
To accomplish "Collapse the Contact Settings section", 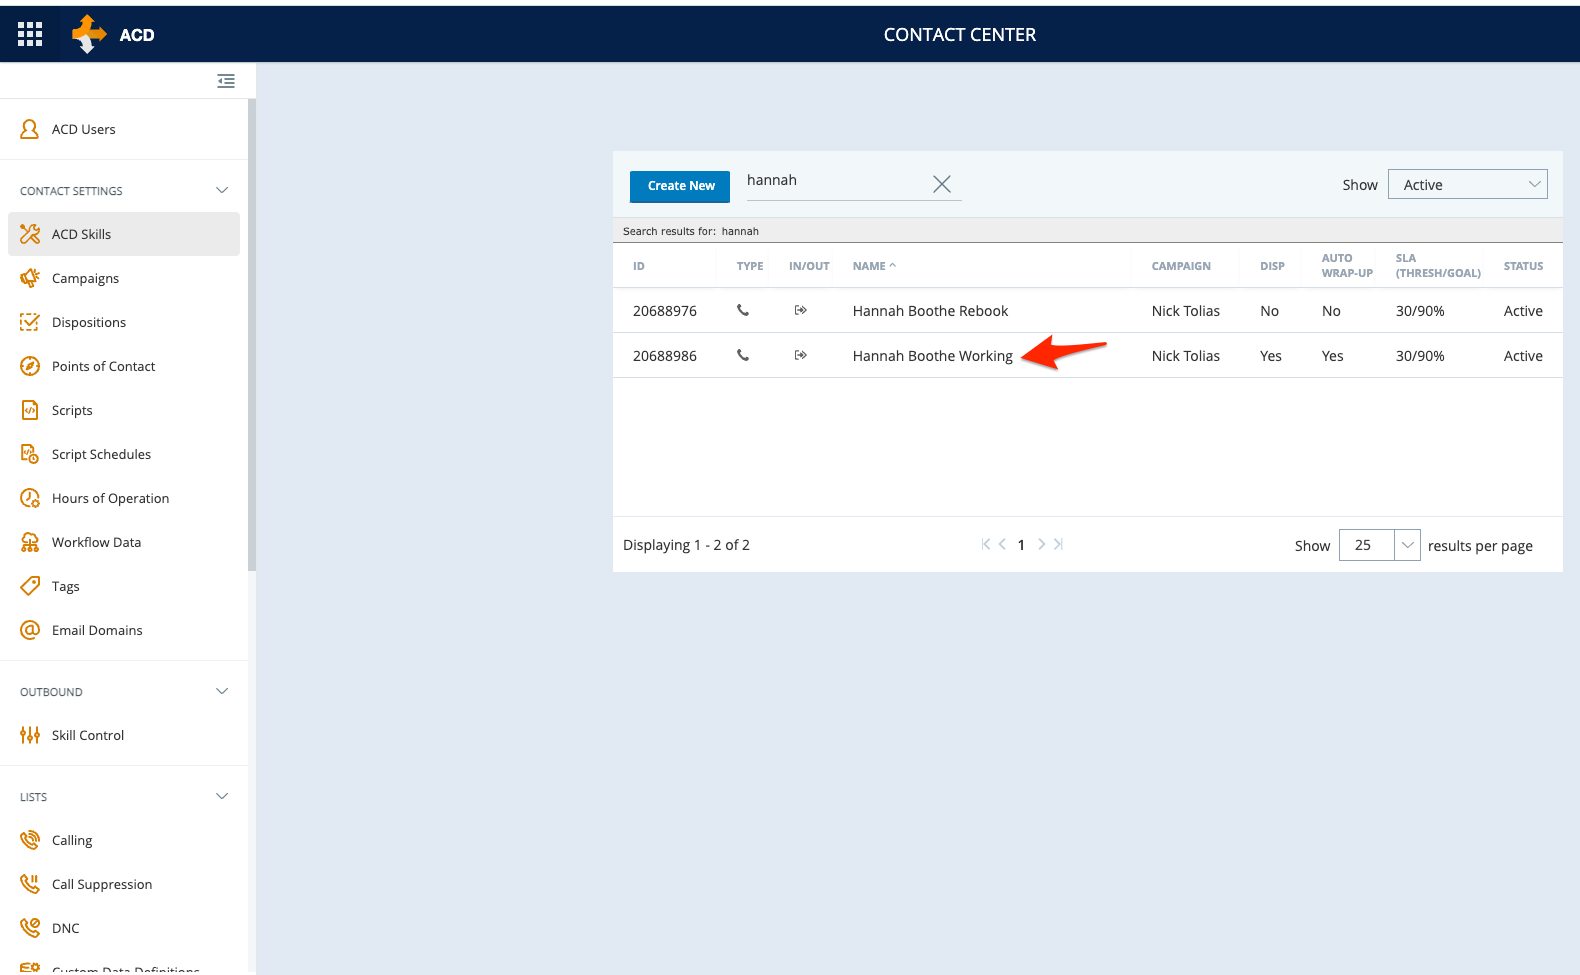I will [222, 190].
